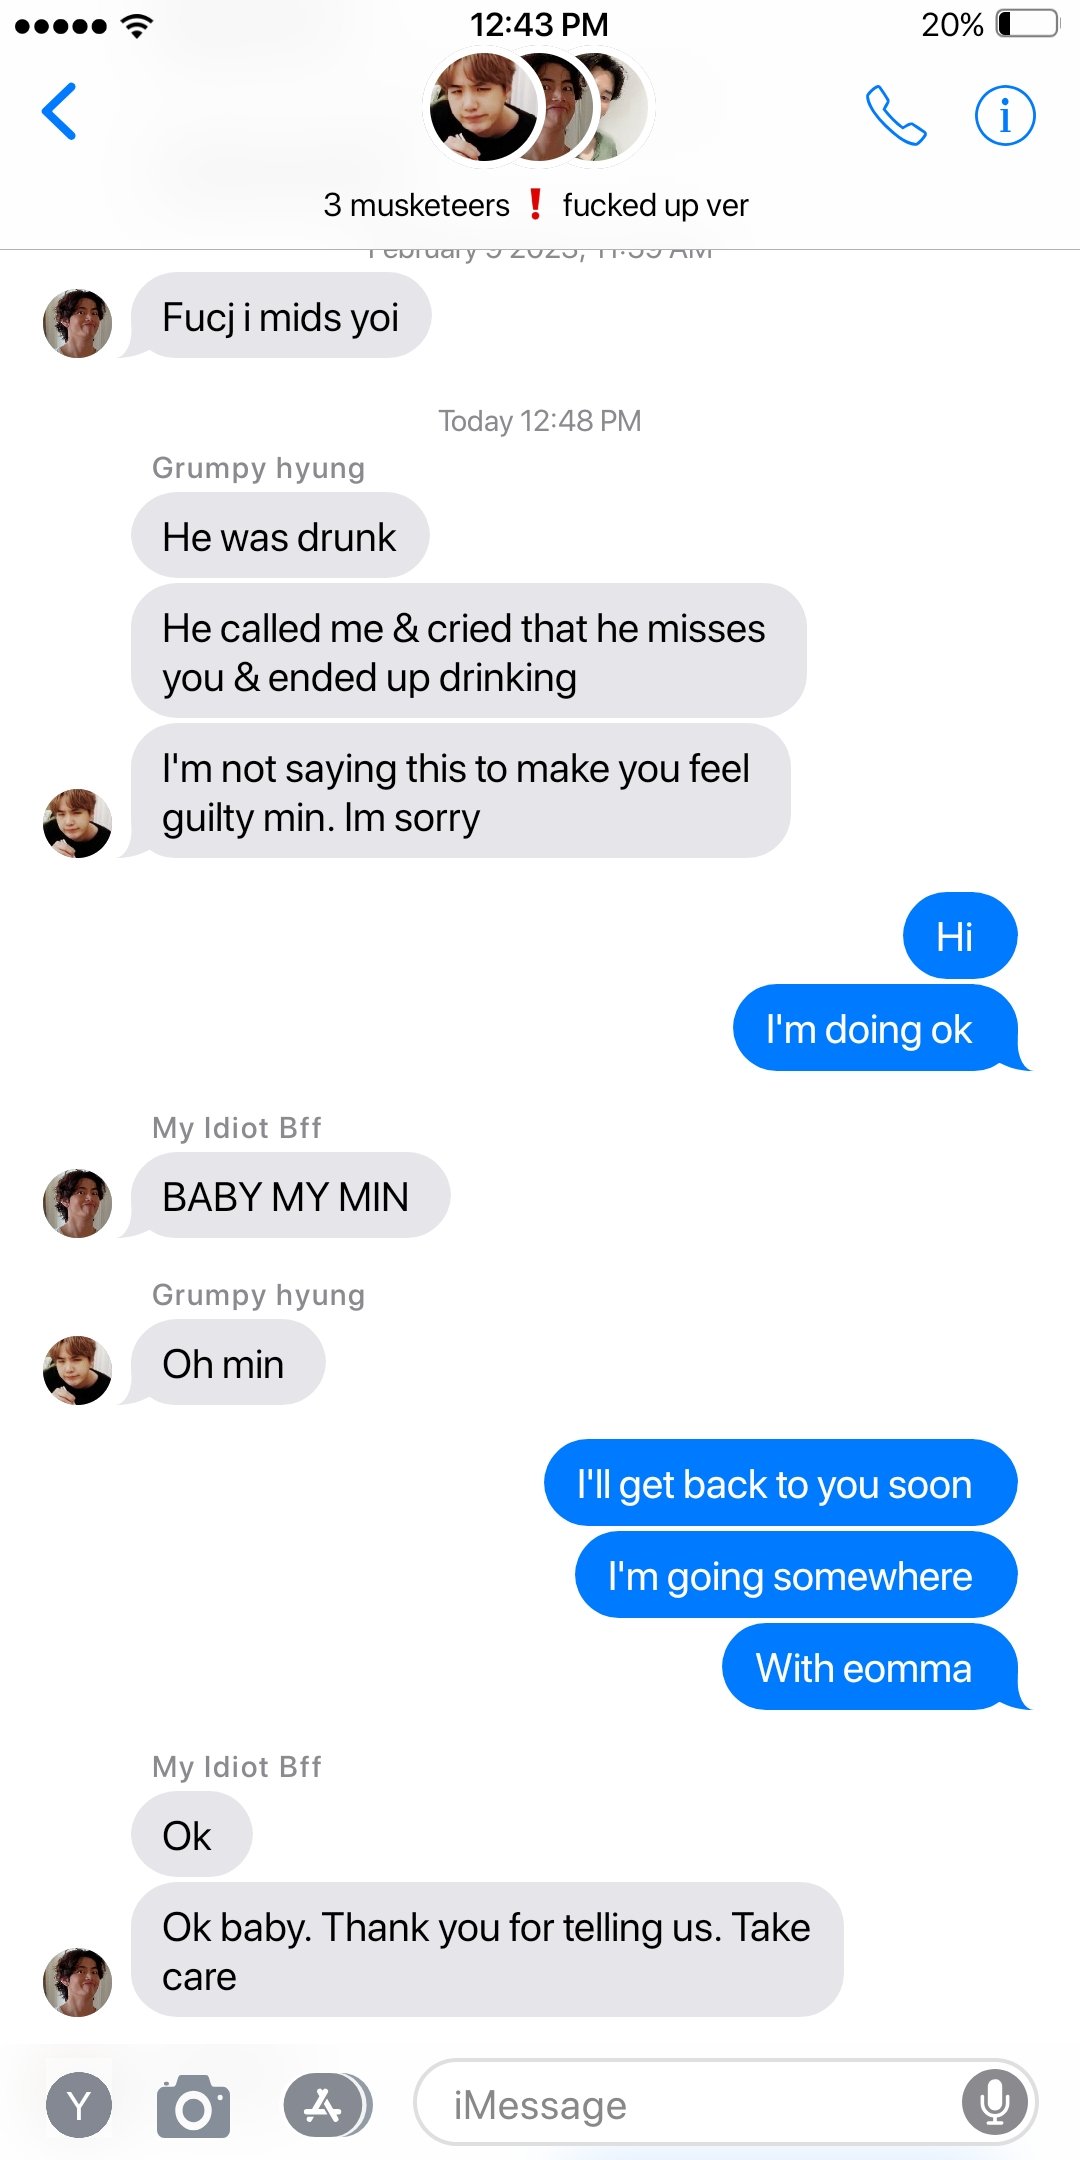Screen dimensions: 1080x2160
Task: Open the App Store apps icon
Action: click(x=327, y=2105)
